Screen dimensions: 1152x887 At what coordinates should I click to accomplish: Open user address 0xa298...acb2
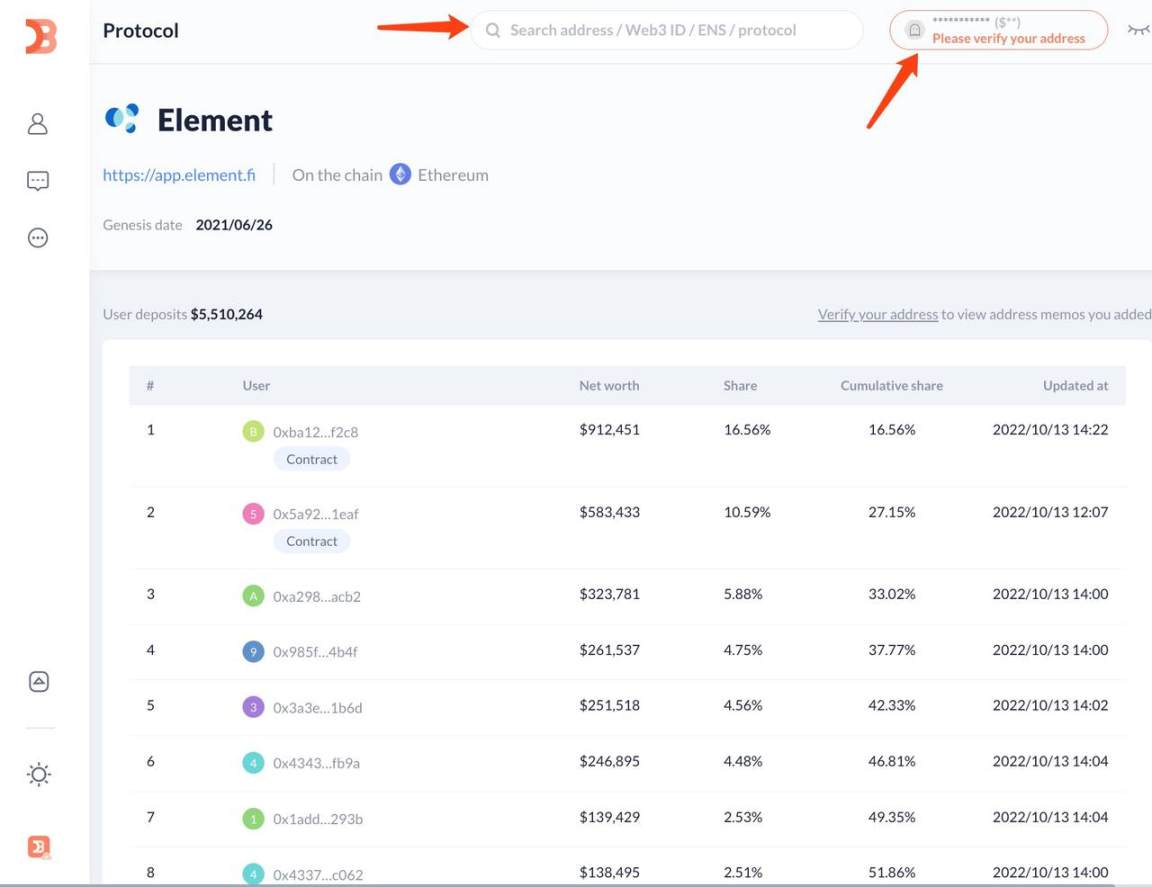[x=317, y=597]
